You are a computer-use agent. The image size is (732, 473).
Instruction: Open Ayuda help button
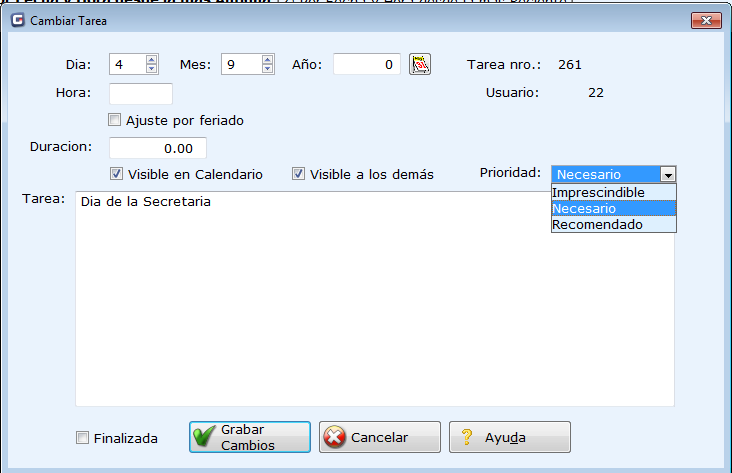509,437
